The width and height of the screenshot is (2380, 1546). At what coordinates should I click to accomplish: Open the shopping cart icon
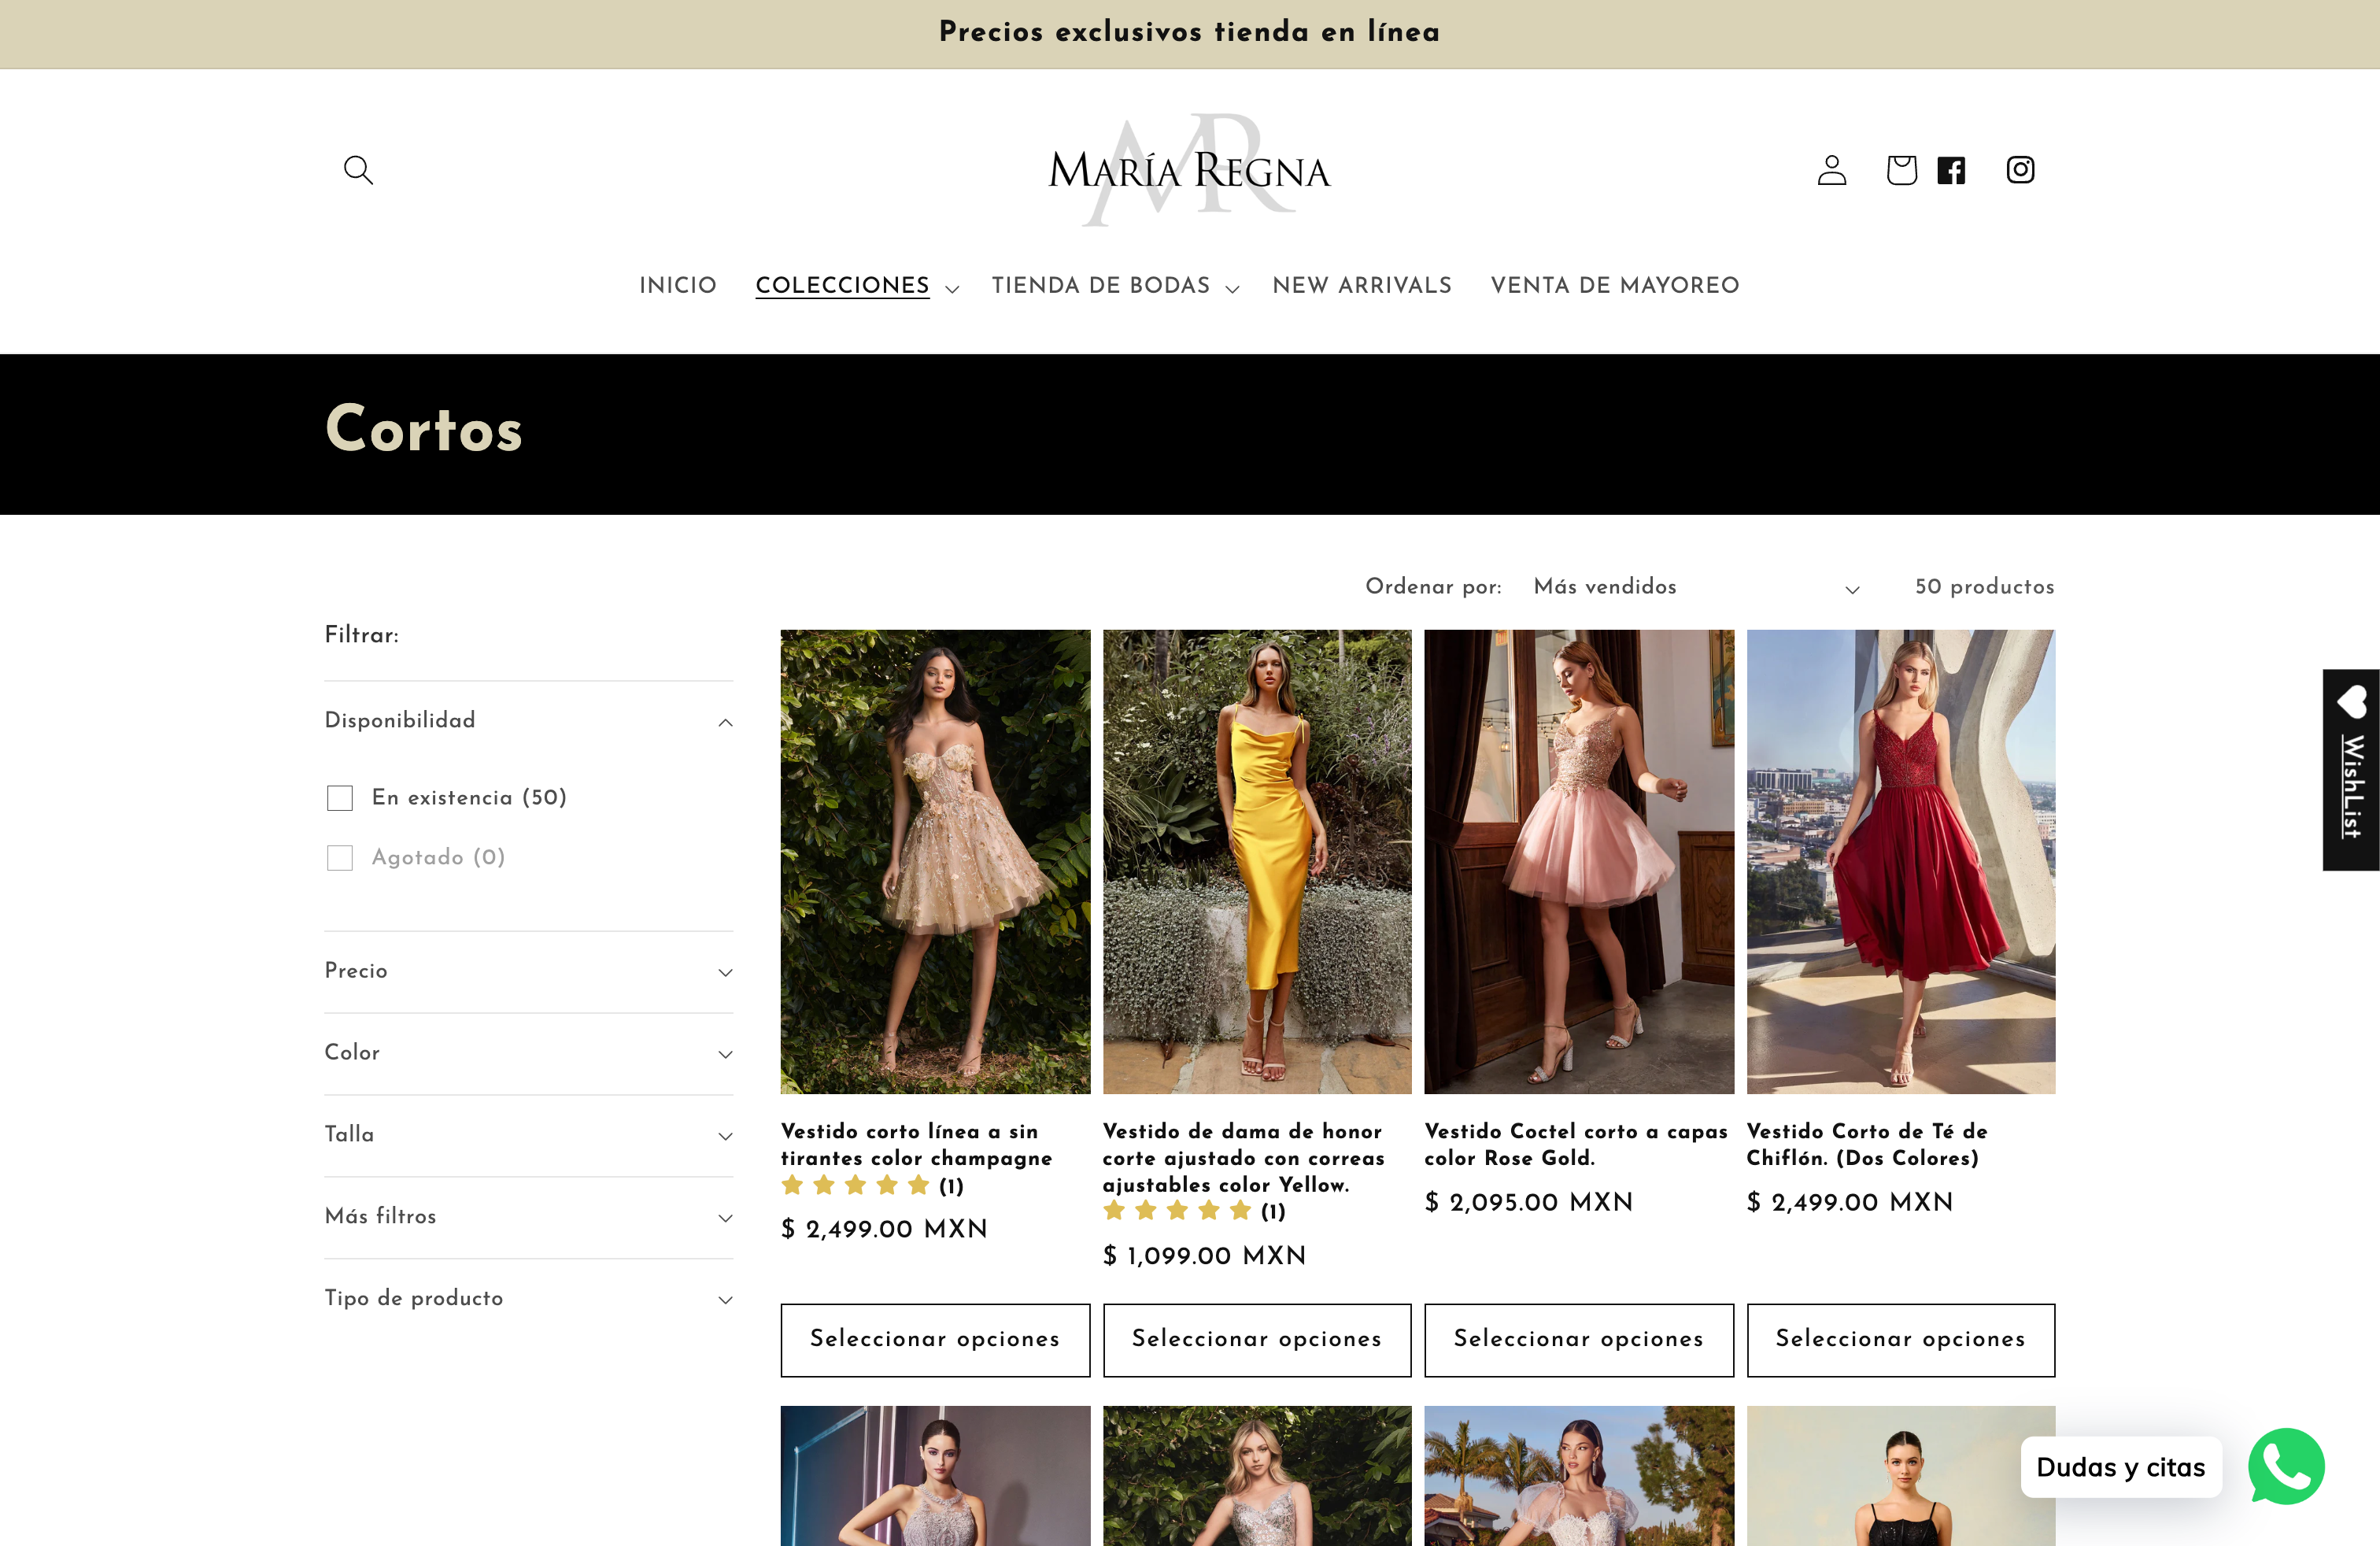(x=1902, y=170)
